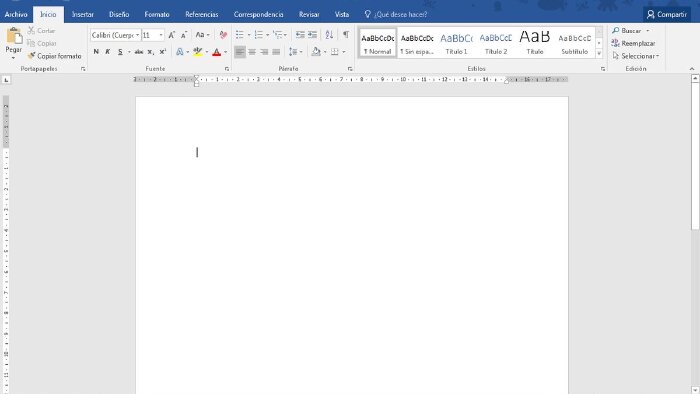This screenshot has width=700, height=394.
Task: Justify the paragraph text
Action: (x=276, y=52)
